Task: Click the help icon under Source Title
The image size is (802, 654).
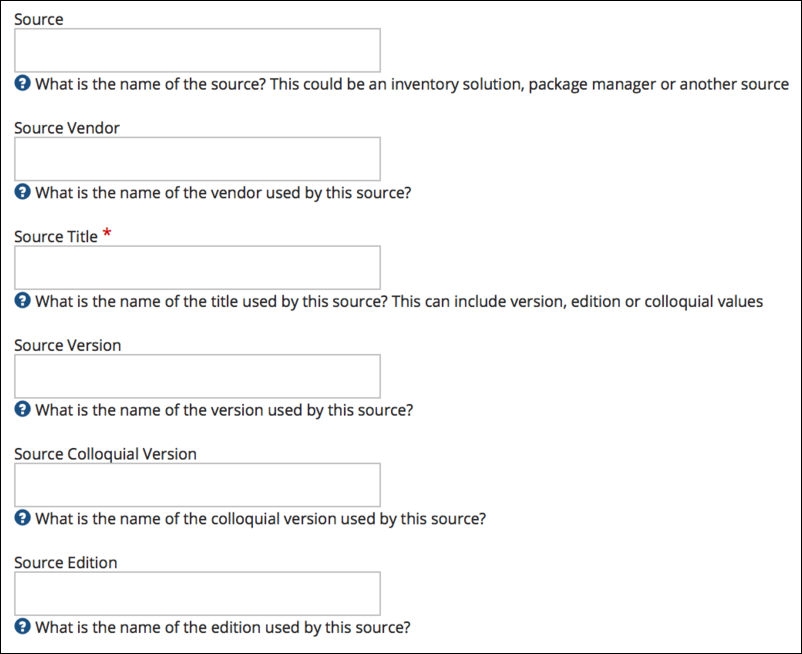Action: point(23,301)
